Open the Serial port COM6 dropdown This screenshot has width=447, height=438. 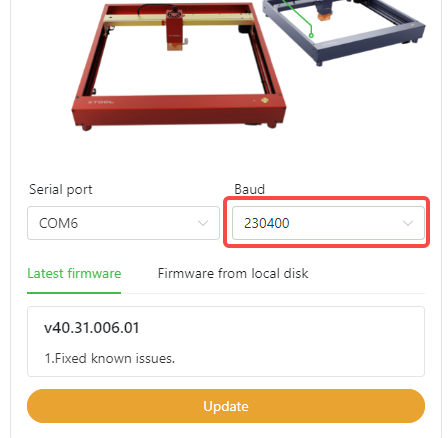click(123, 223)
